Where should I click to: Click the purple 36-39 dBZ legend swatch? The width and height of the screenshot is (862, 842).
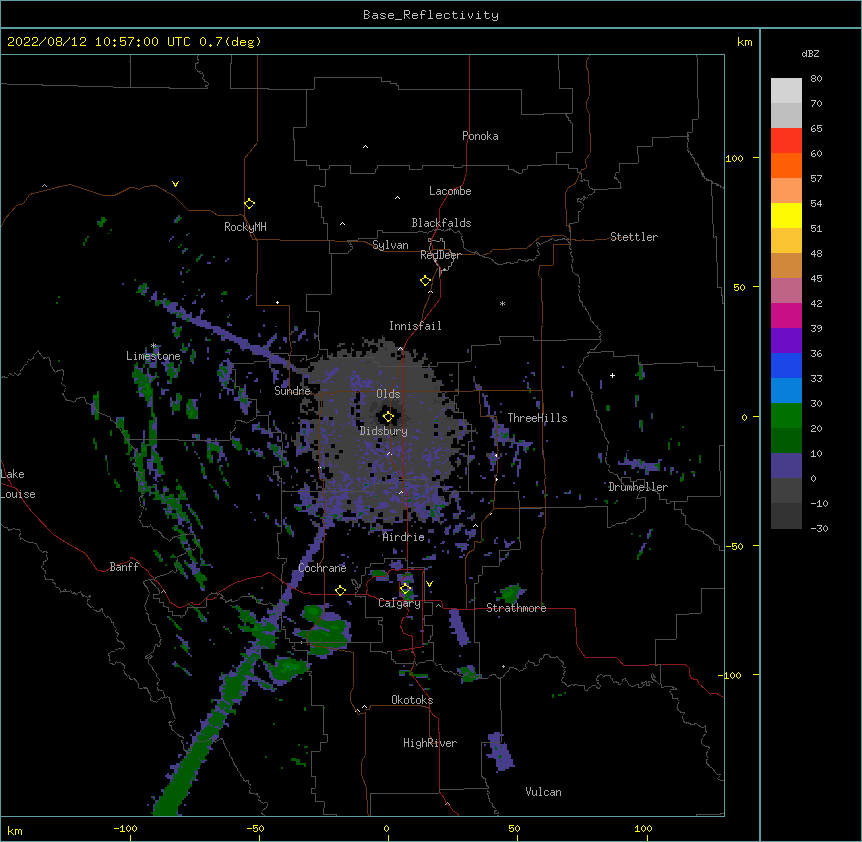[786, 341]
